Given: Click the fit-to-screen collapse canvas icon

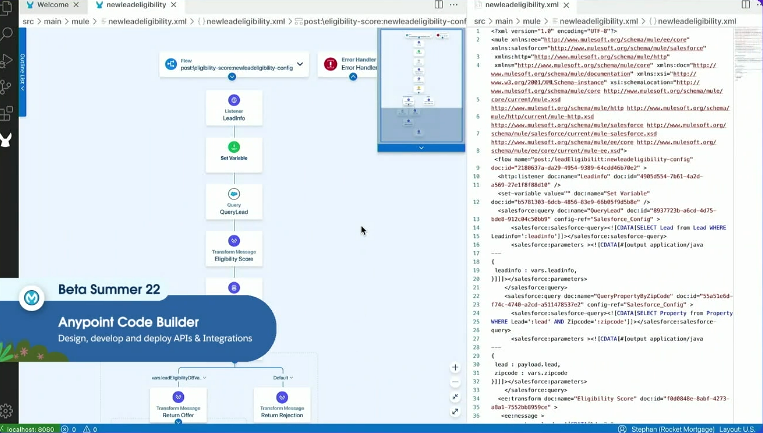Looking at the screenshot, I should [455, 397].
